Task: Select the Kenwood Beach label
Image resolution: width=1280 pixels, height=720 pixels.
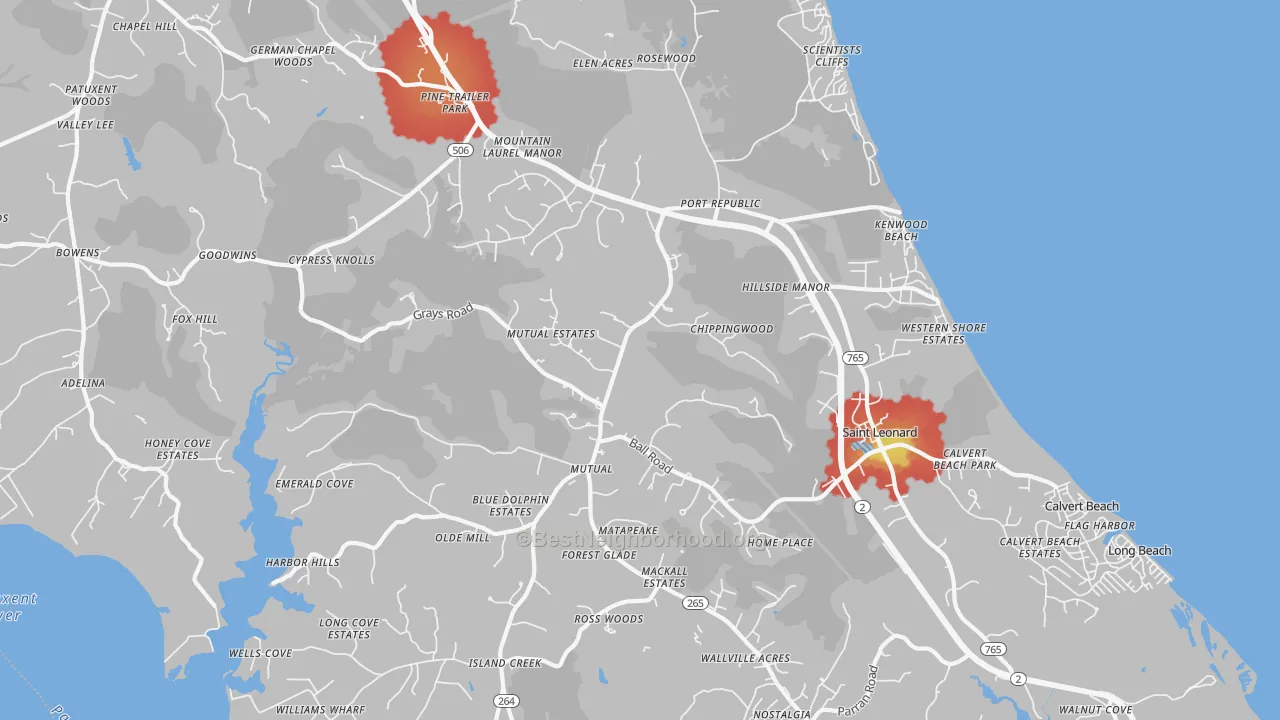Action: (901, 230)
